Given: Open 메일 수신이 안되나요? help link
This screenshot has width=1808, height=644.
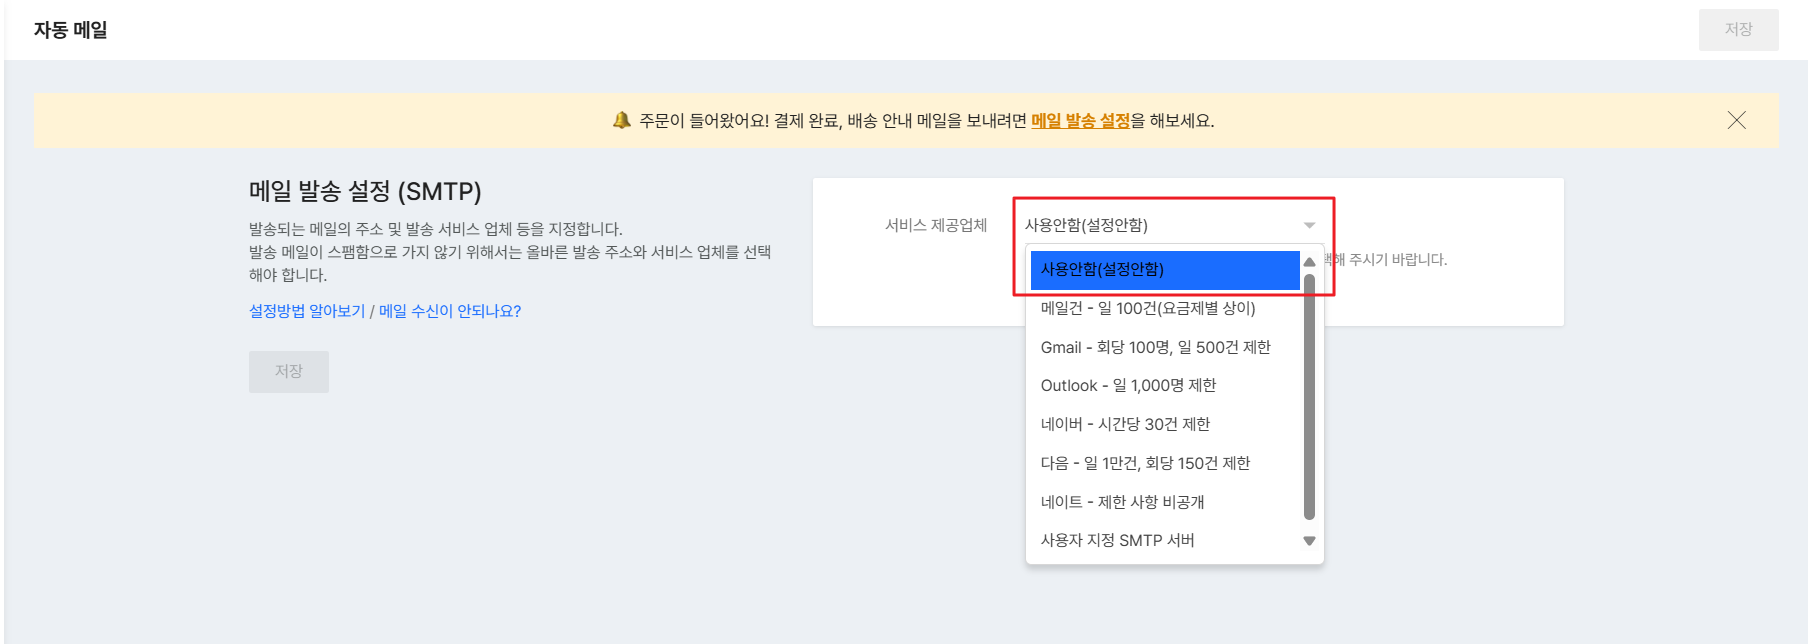Looking at the screenshot, I should (450, 311).
